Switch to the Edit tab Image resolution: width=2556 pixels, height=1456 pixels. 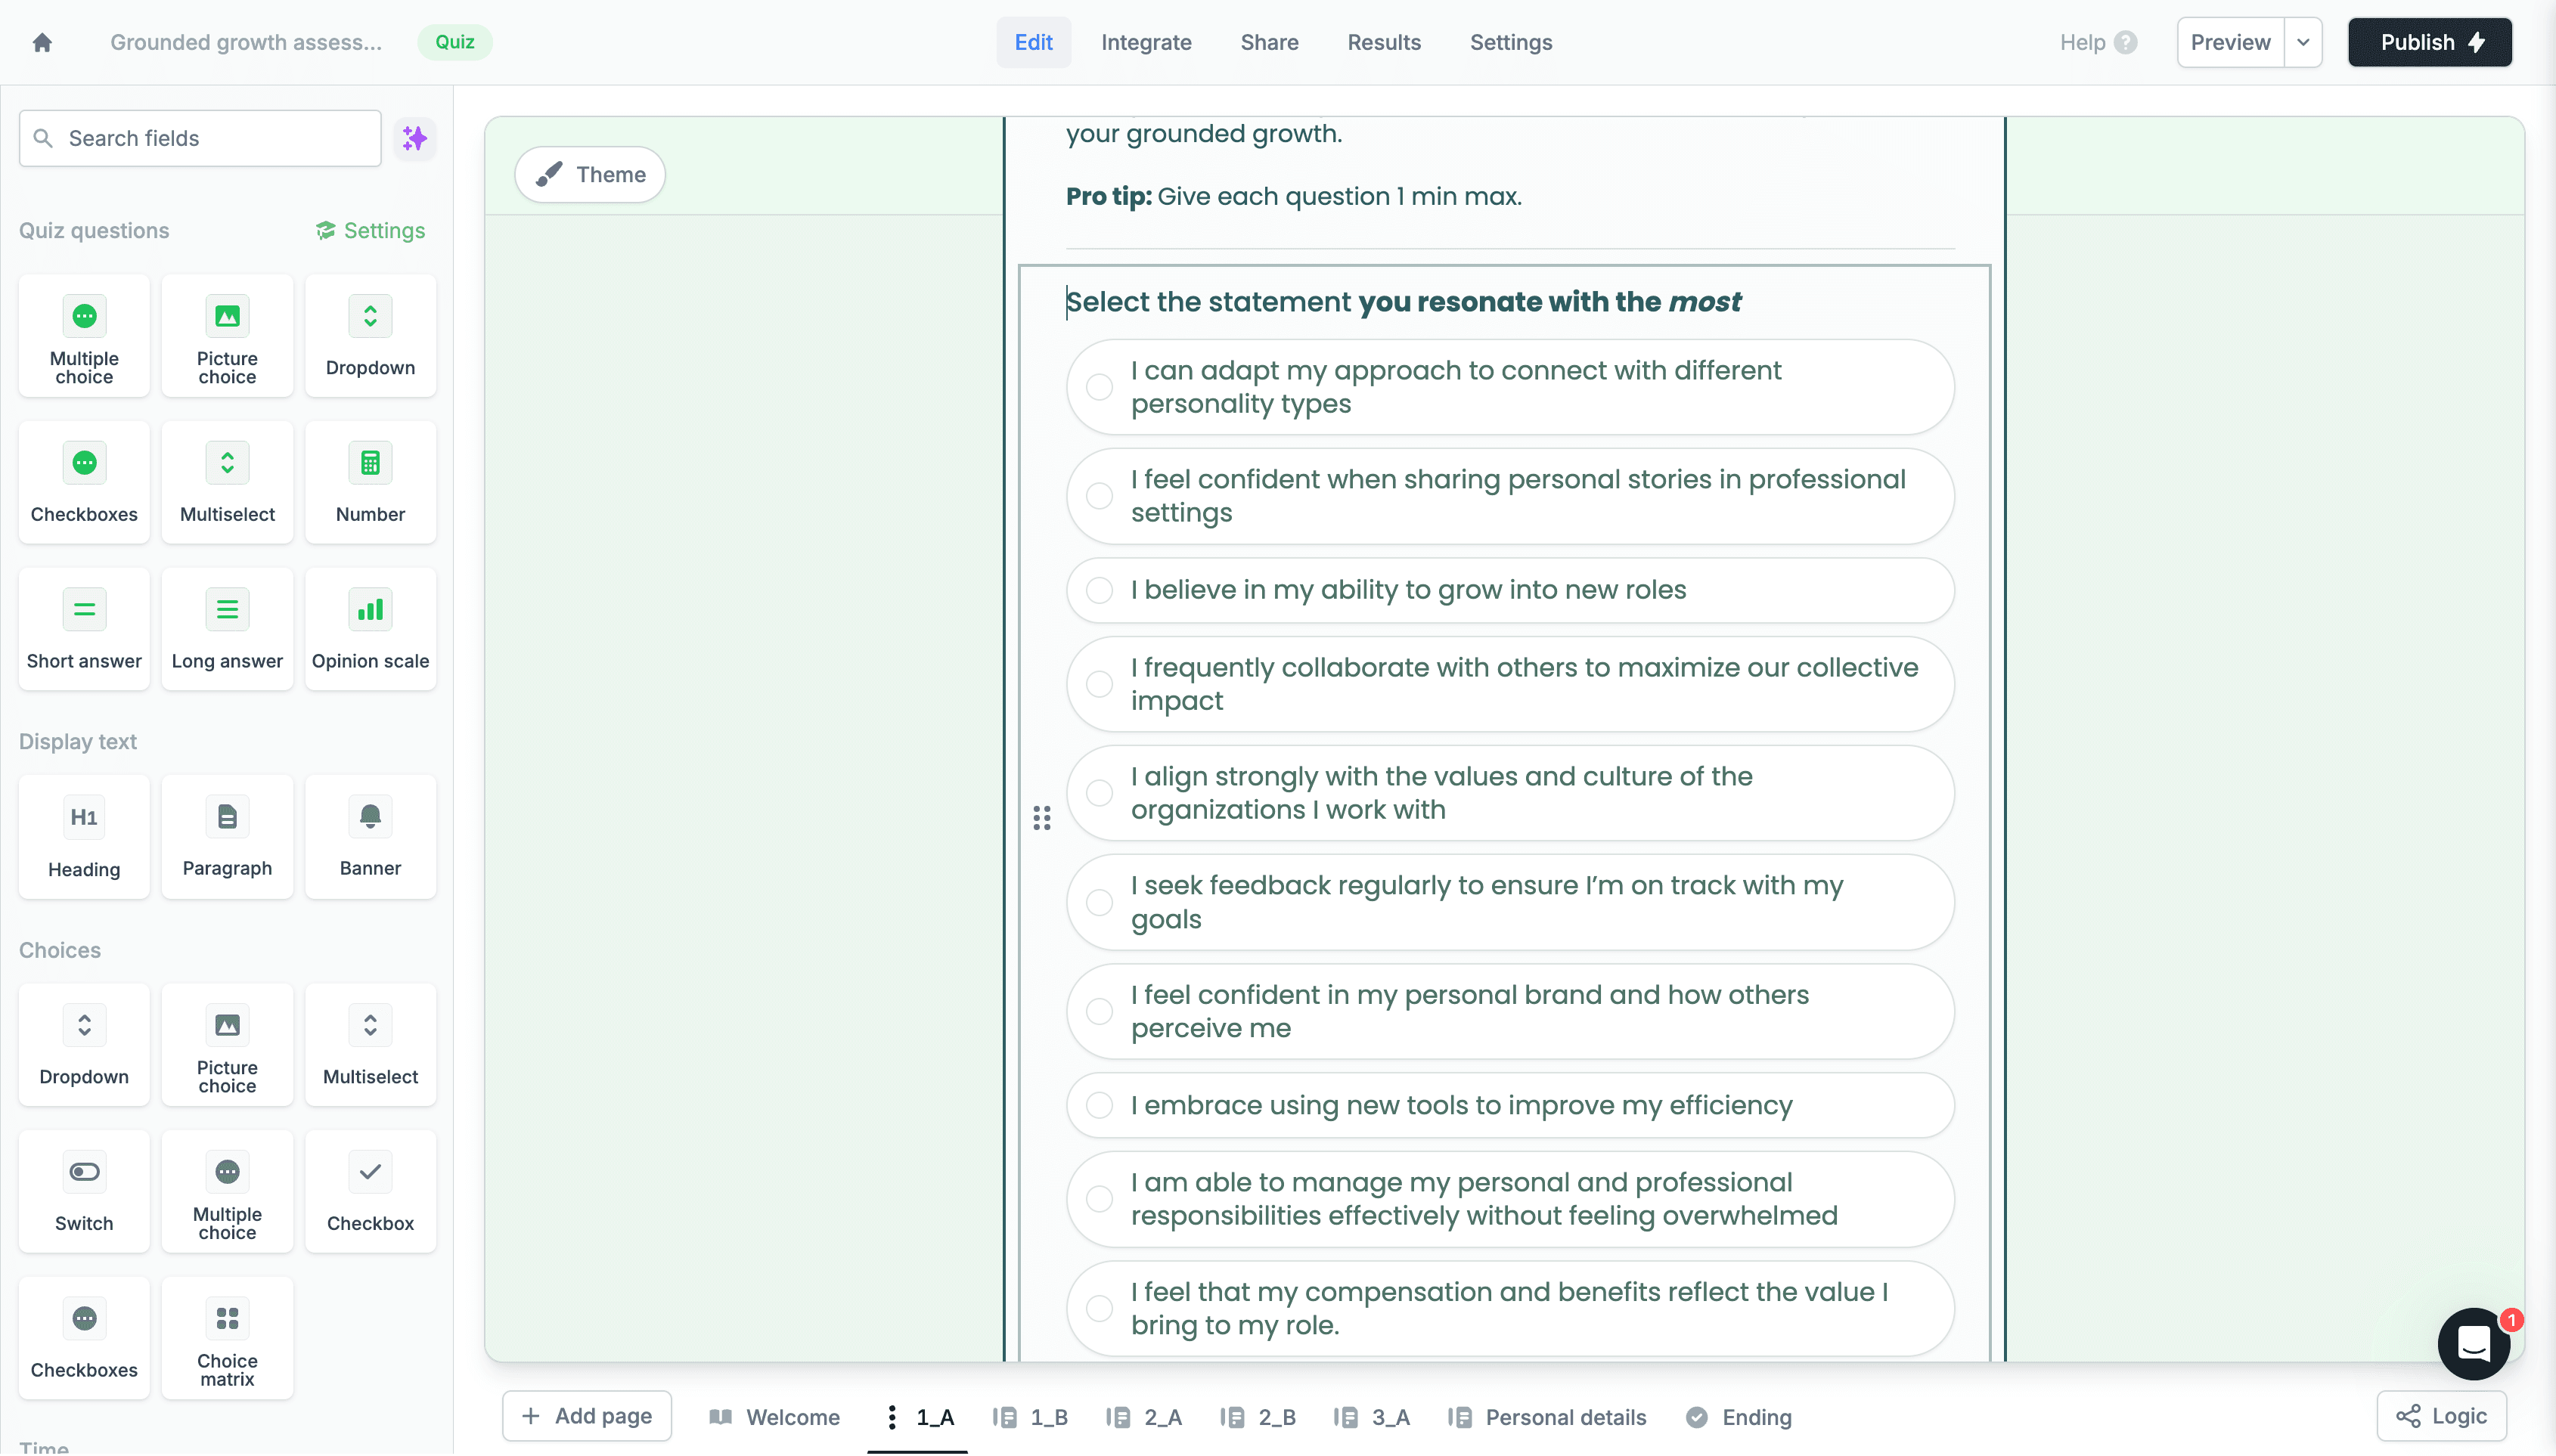[1033, 42]
